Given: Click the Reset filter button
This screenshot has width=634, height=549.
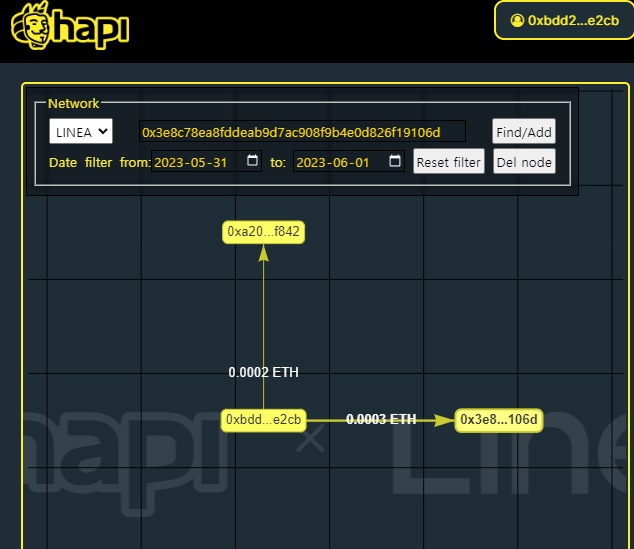Looking at the screenshot, I should [449, 161].
